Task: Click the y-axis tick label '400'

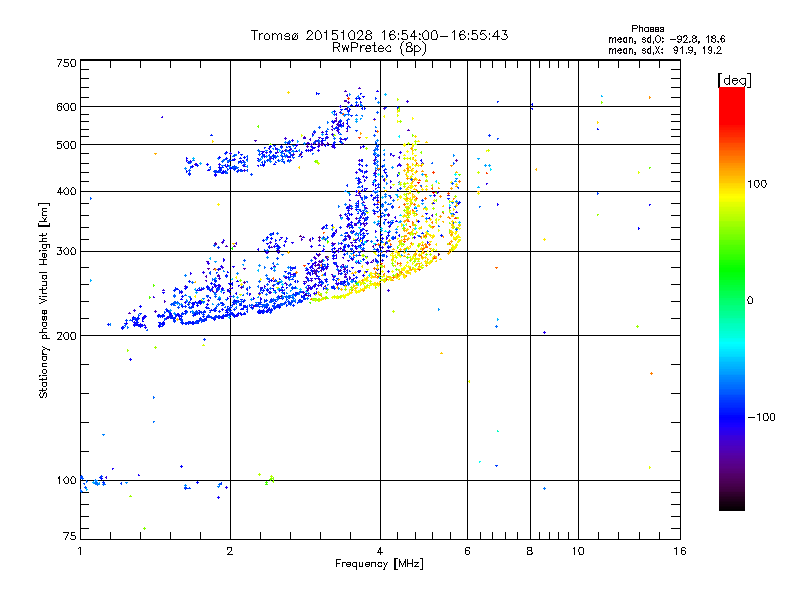Action: pos(66,192)
